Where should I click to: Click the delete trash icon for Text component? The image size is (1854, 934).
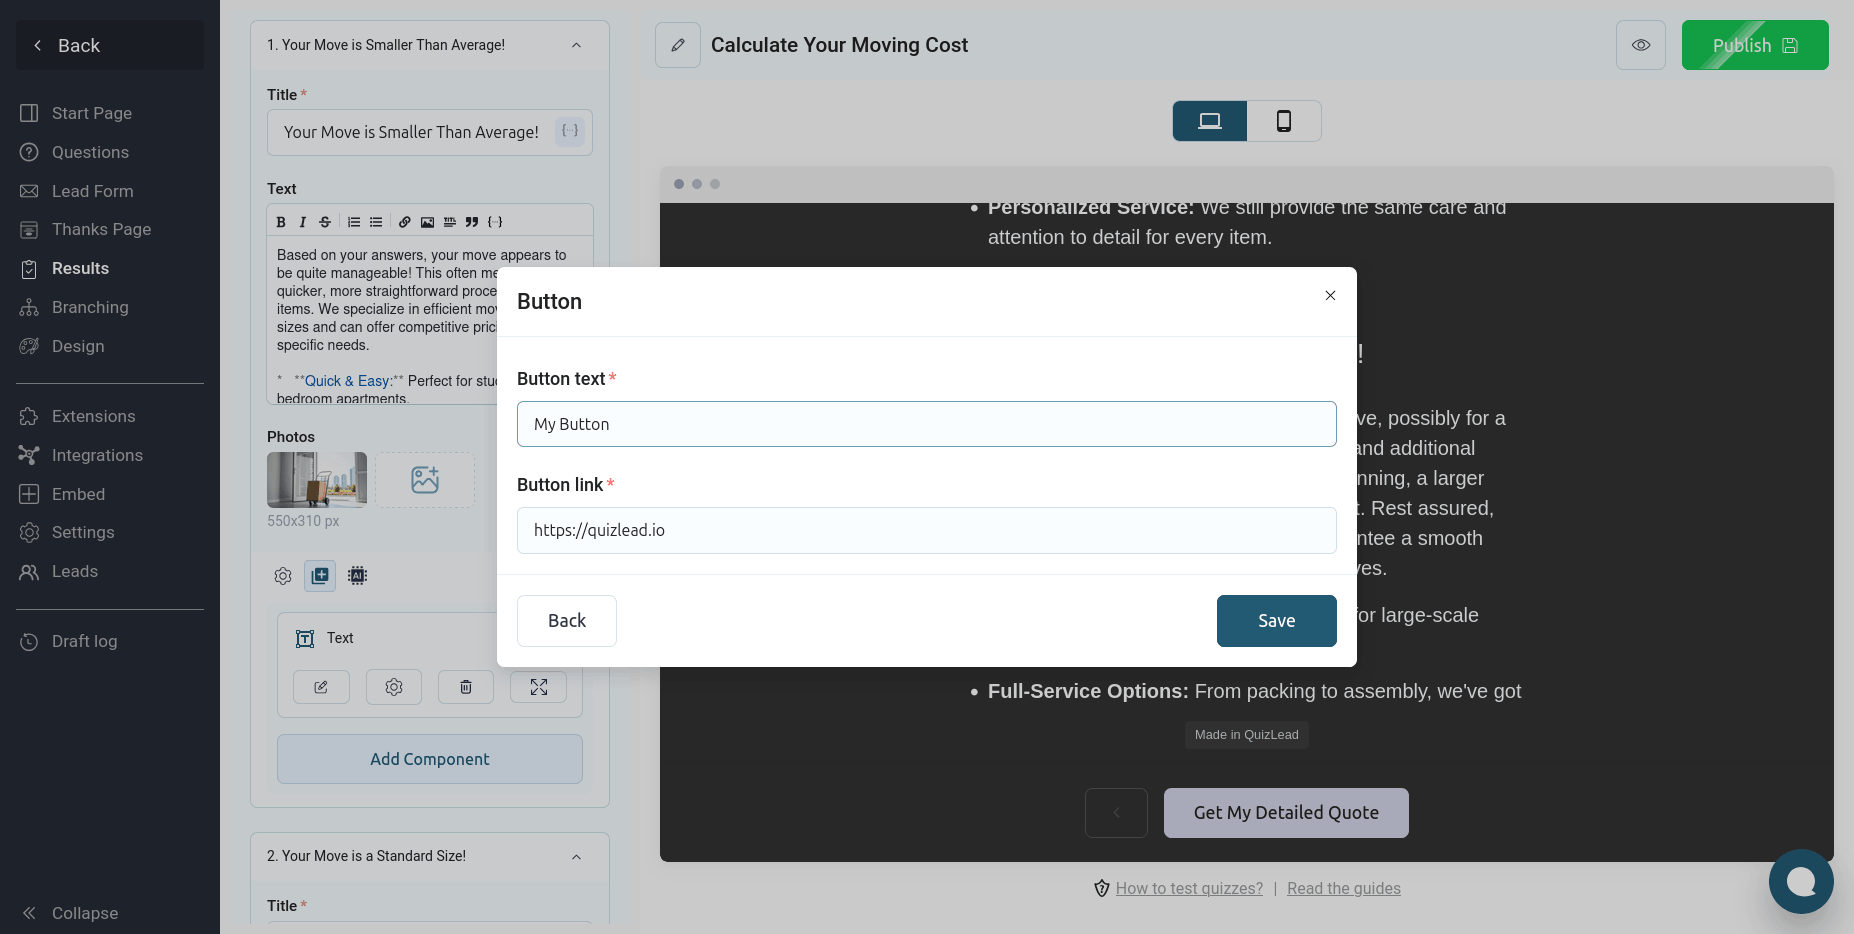[465, 687]
